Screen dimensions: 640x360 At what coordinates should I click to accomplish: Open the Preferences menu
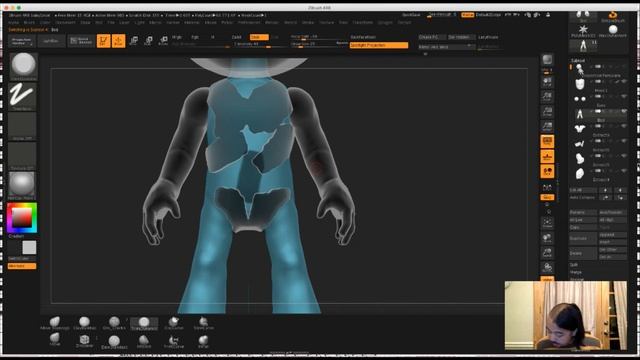(249, 22)
